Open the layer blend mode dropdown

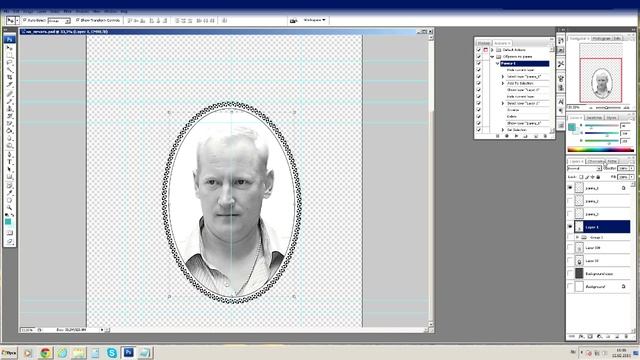tap(584, 169)
